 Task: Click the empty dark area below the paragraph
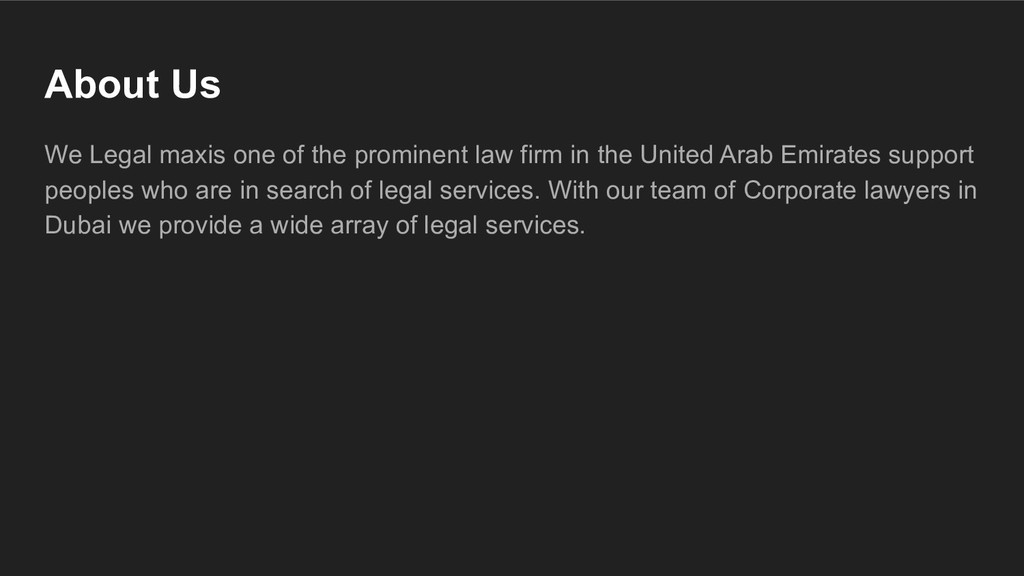pyautogui.click(x=512, y=405)
